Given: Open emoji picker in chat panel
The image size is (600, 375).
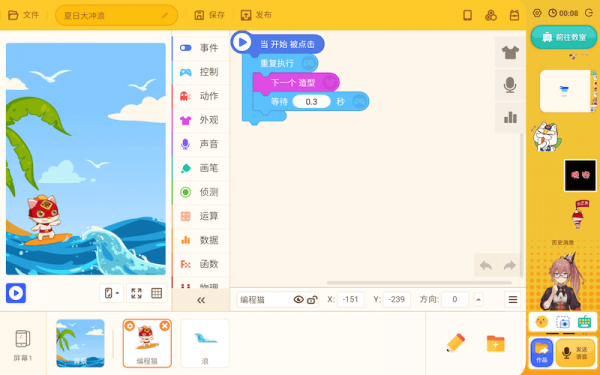Looking at the screenshot, I should tap(541, 322).
